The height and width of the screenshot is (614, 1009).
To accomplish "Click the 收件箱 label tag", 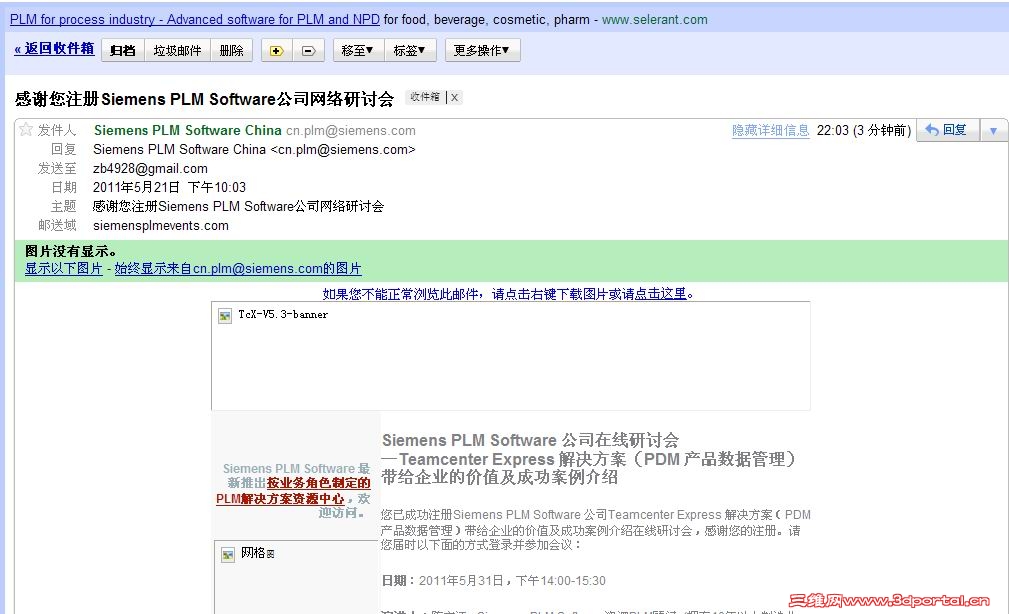I will coord(425,97).
